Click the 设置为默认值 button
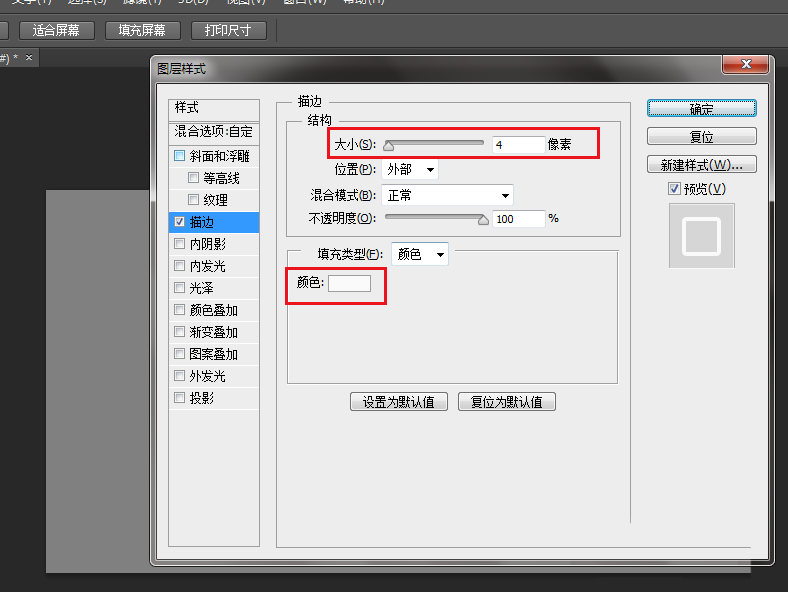 399,402
